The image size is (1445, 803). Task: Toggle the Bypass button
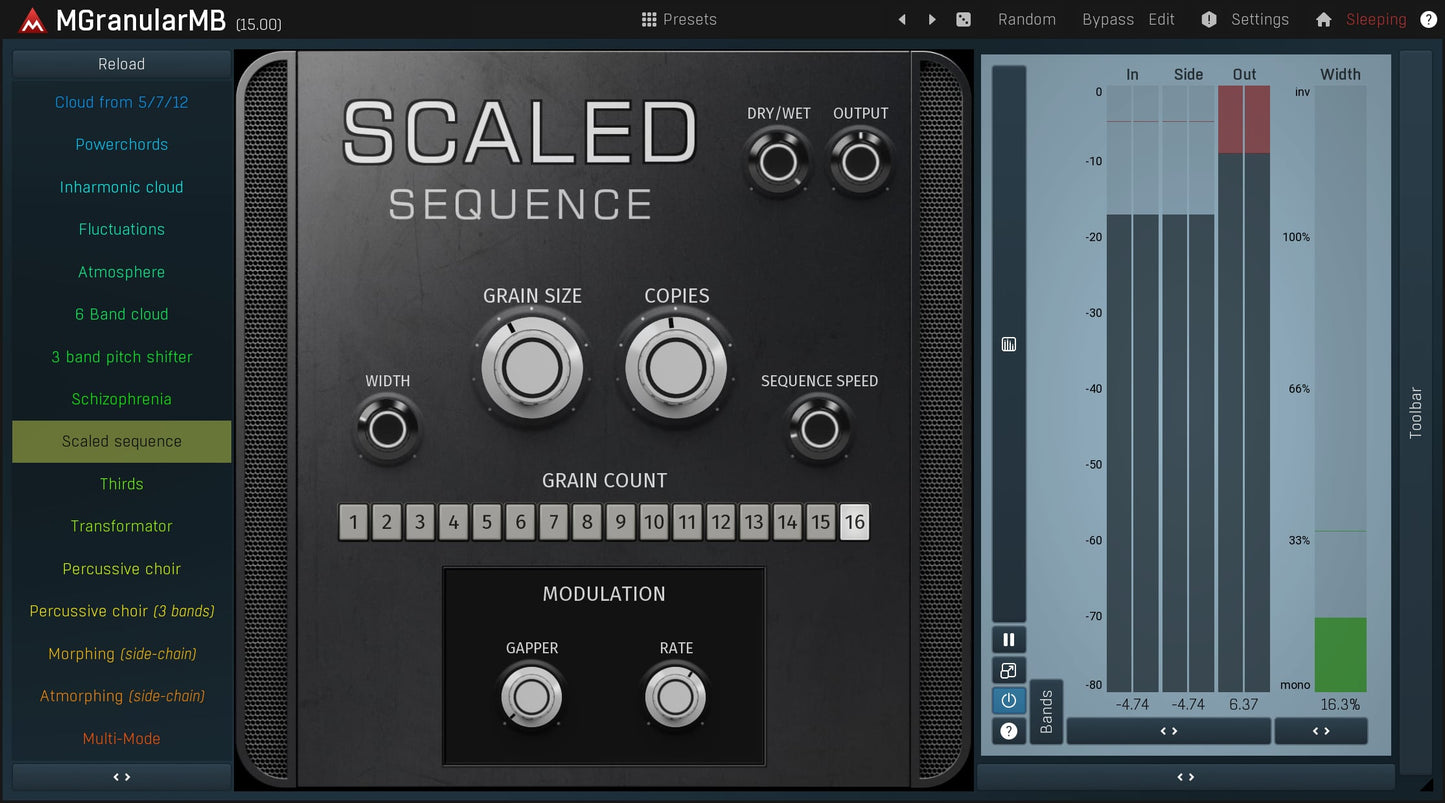[1107, 19]
